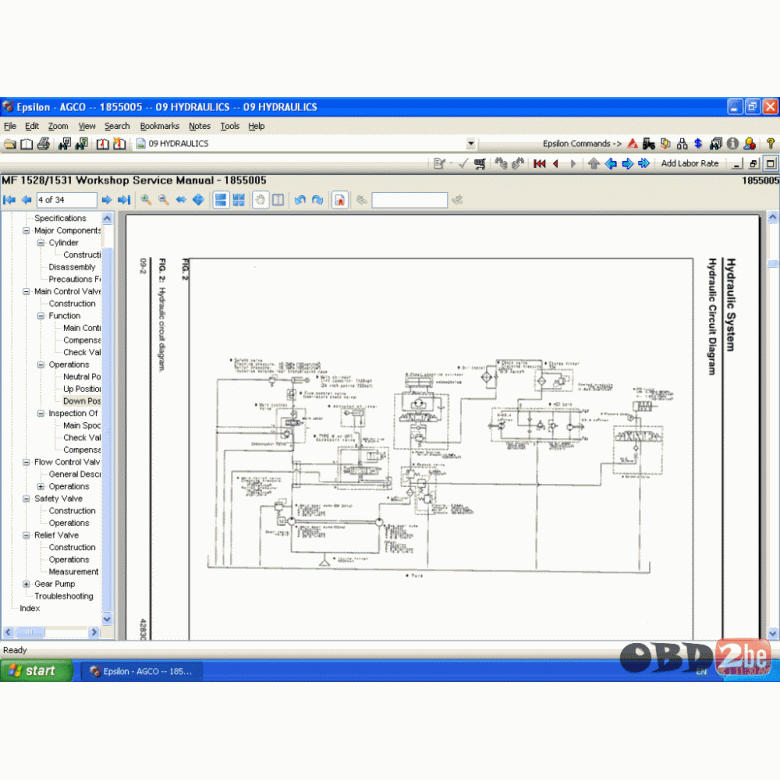This screenshot has height=780, width=780.
Task: Click Add Labor Rate
Action: coord(689,163)
